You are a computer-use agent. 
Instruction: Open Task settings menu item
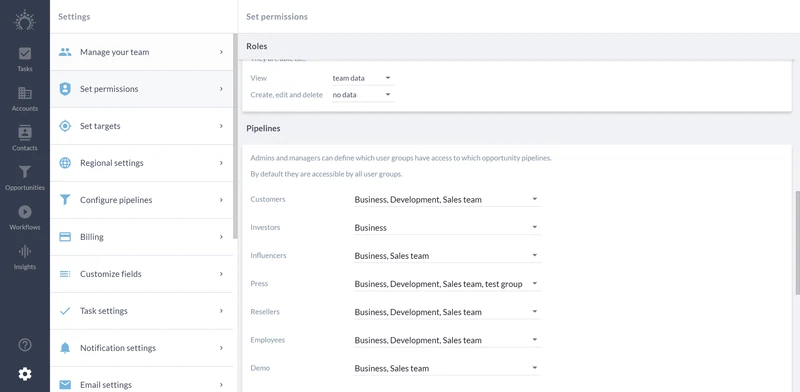pos(142,311)
